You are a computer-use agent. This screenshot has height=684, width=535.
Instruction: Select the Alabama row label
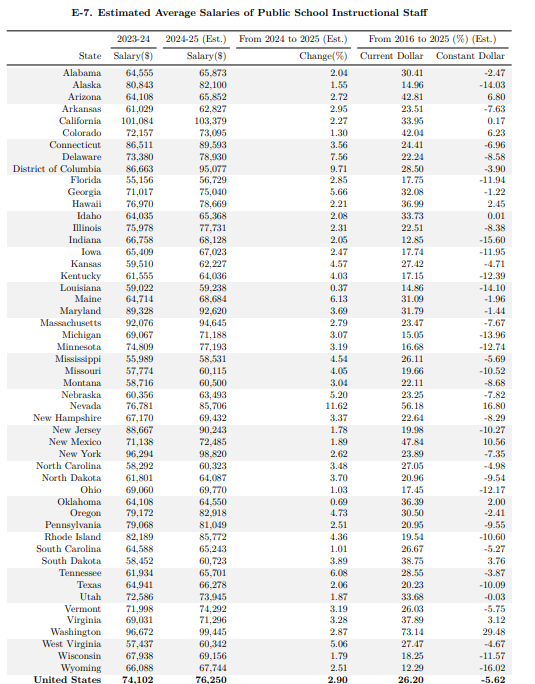(x=82, y=73)
